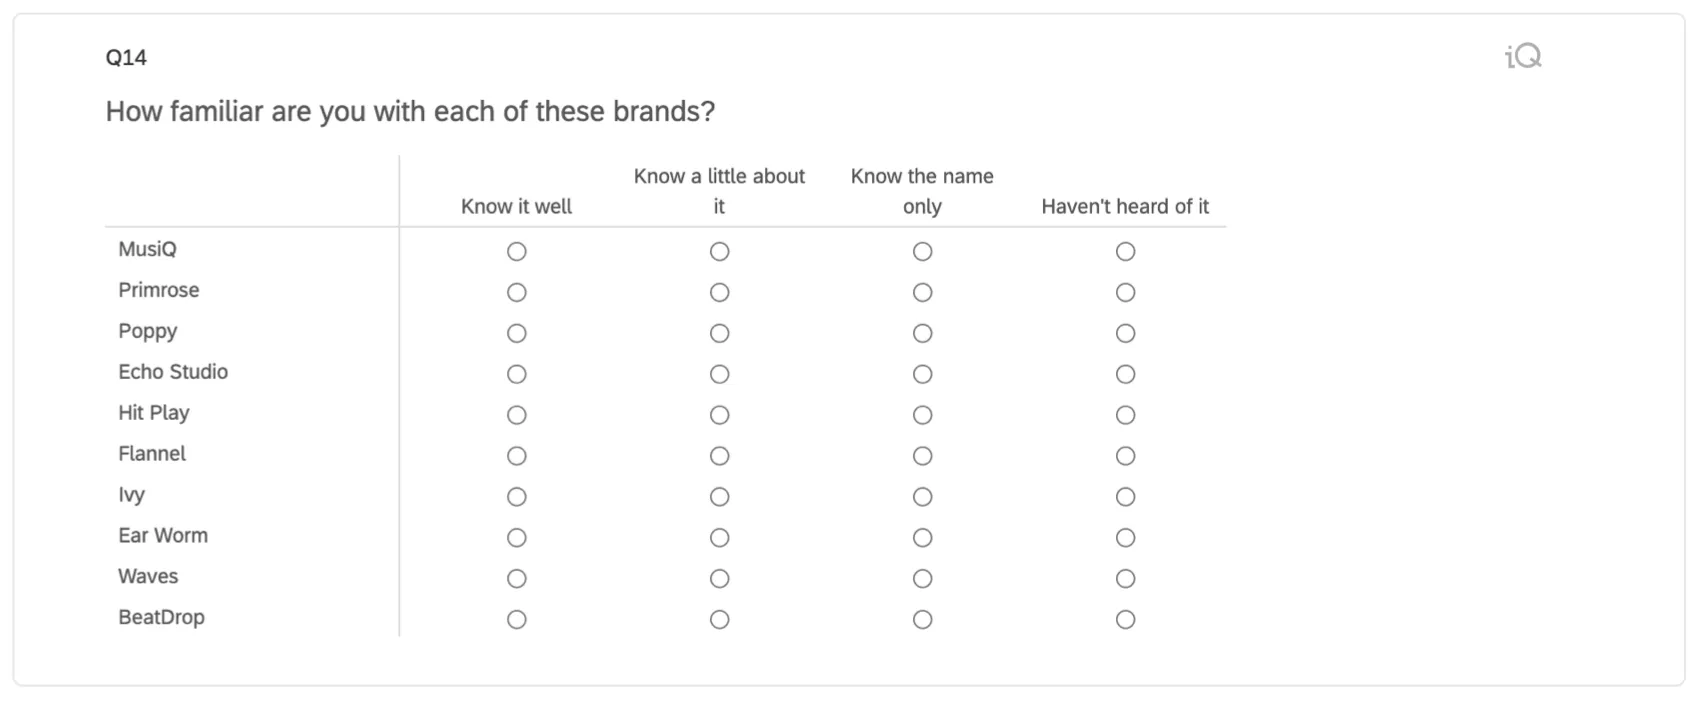Select 'Know it well' for Hit Play

click(517, 415)
